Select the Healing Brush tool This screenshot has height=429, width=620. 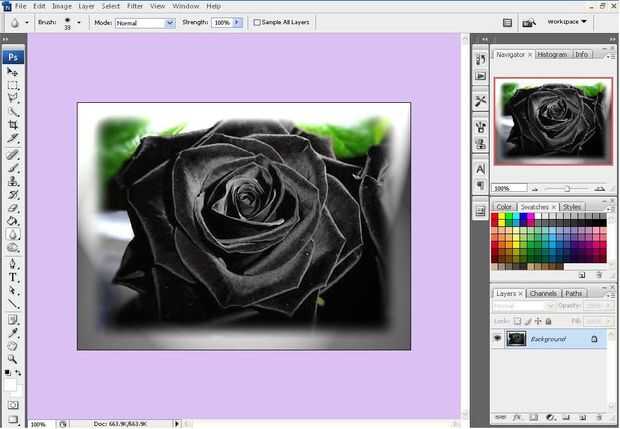click(12, 155)
